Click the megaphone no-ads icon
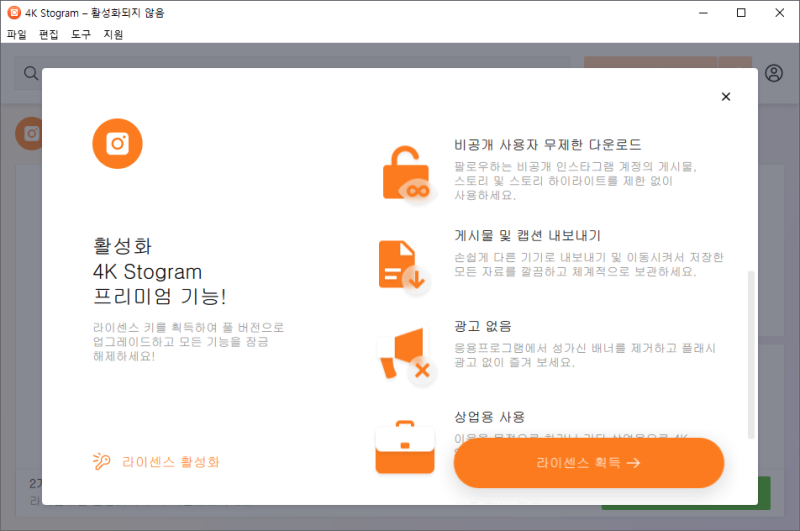This screenshot has width=800, height=531. click(x=405, y=355)
